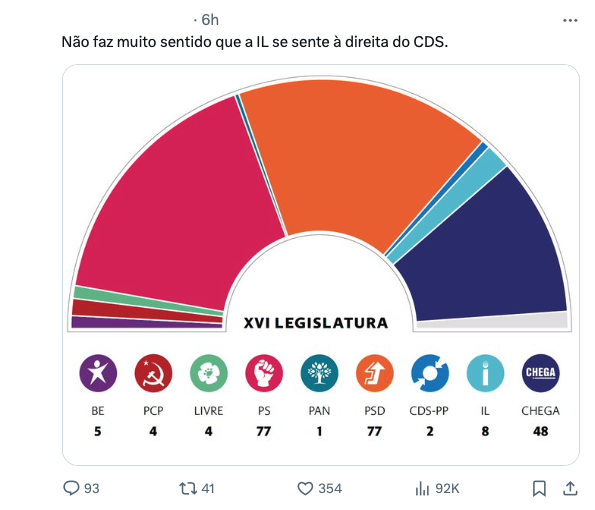The width and height of the screenshot is (595, 510).
Task: Click the PSD orange arrow logo
Action: coord(375,373)
